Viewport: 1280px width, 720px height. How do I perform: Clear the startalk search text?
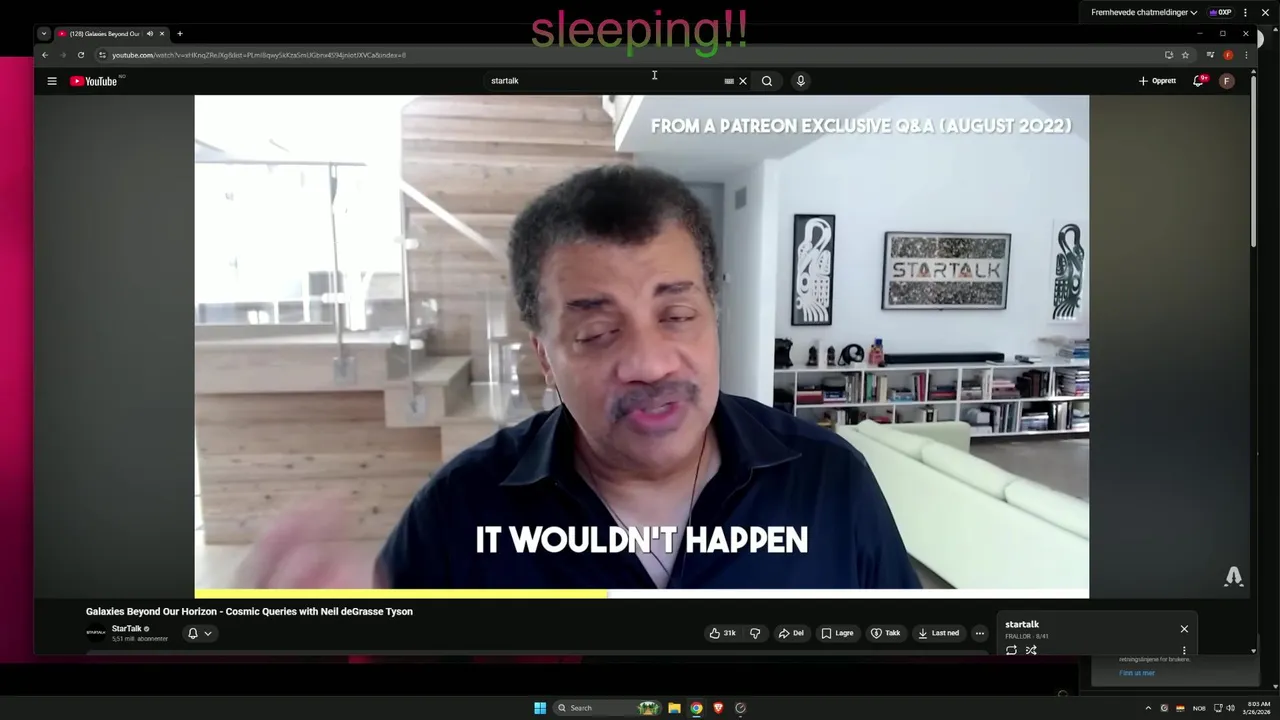coord(743,81)
